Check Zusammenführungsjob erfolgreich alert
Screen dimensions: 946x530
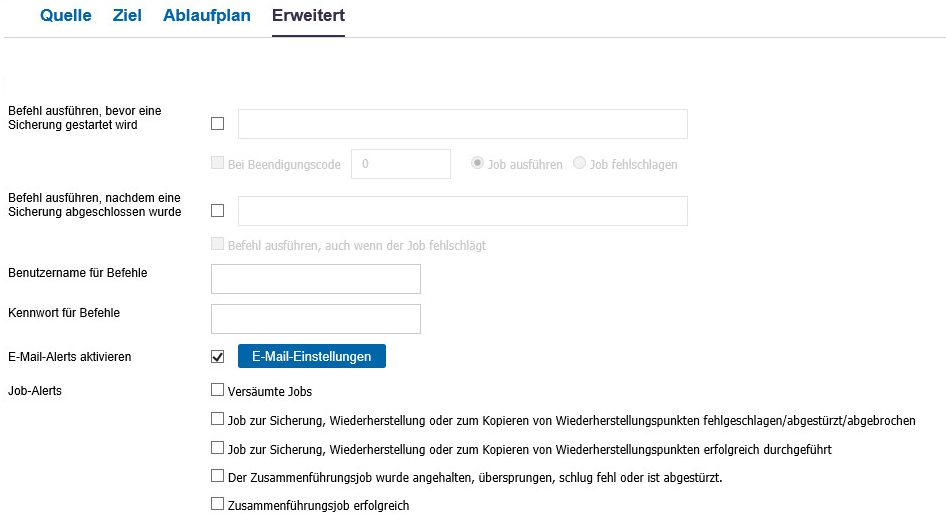pyautogui.click(x=217, y=504)
